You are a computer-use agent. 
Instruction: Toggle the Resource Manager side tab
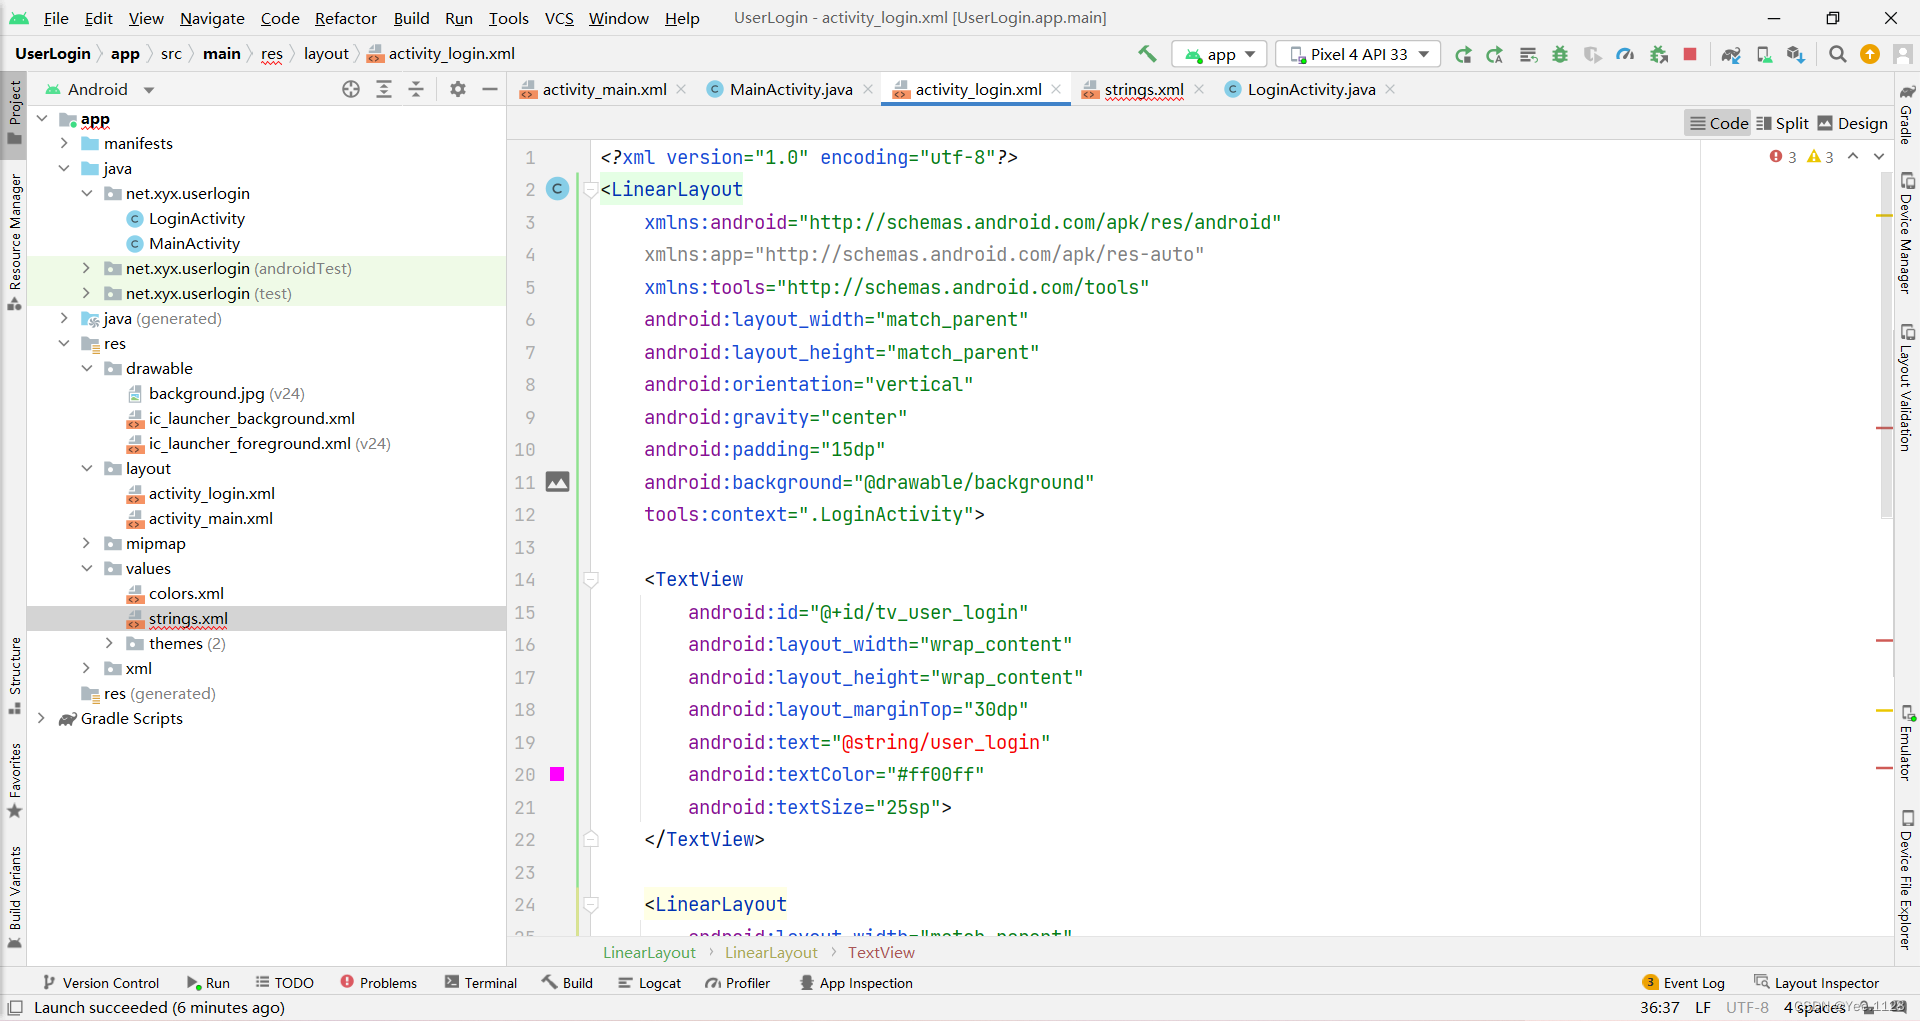pyautogui.click(x=14, y=241)
